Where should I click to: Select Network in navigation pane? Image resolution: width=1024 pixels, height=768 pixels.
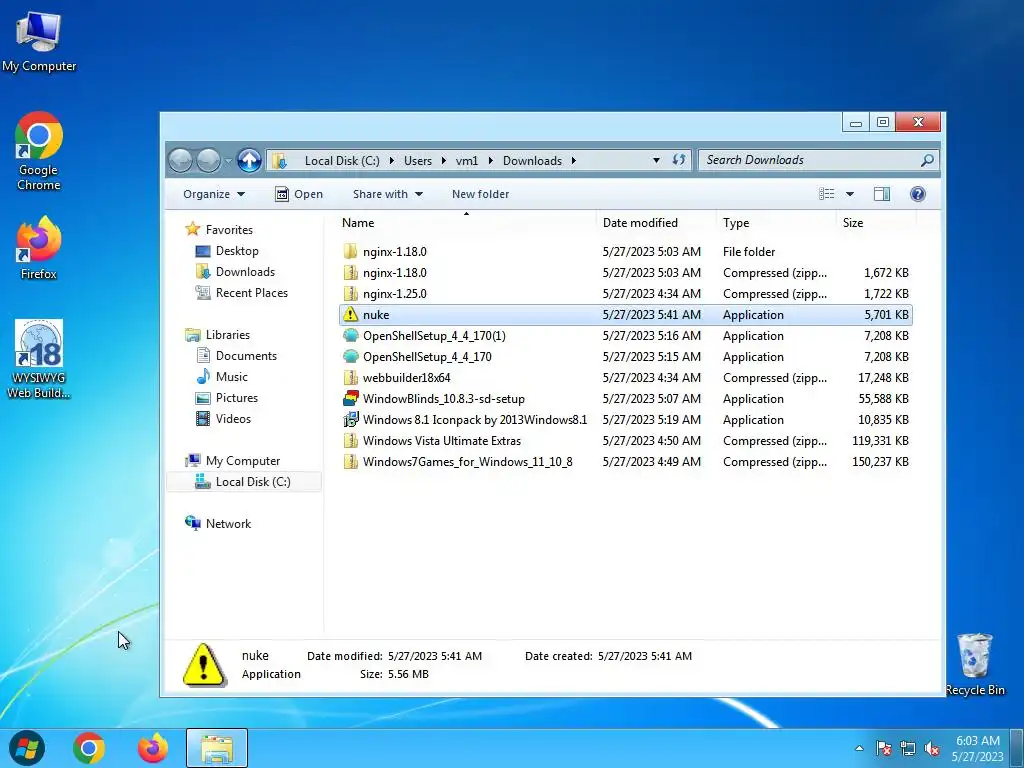point(218,524)
